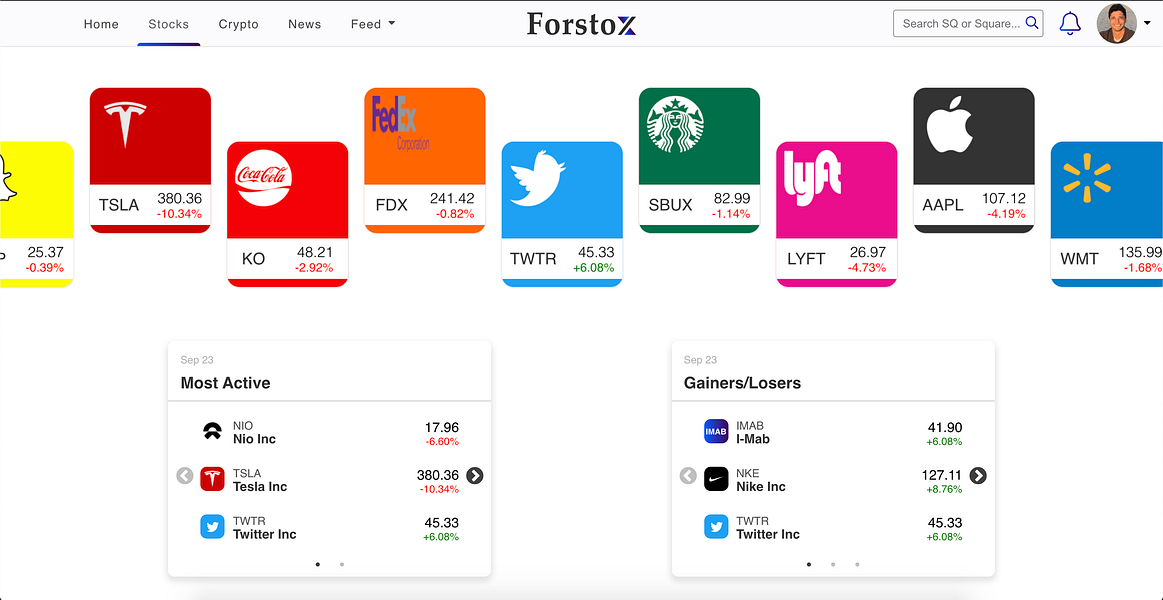Open Nio Inc in Most Active
The height and width of the screenshot is (600, 1163).
coord(329,432)
